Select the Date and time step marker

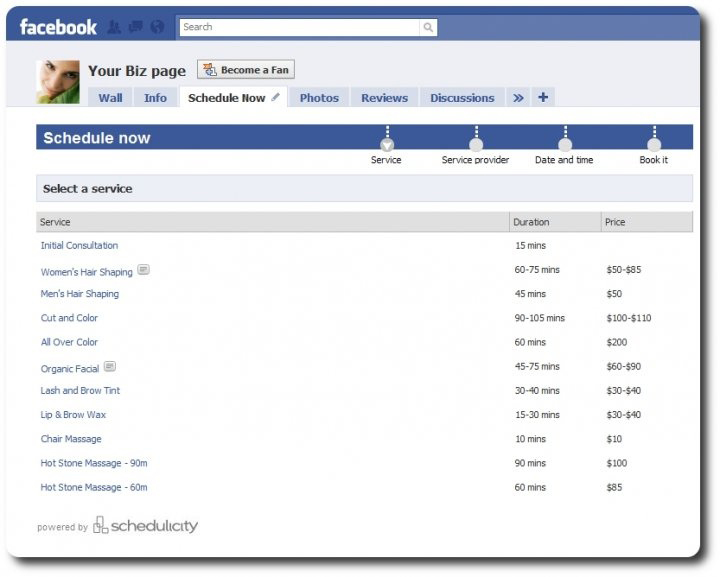click(565, 146)
